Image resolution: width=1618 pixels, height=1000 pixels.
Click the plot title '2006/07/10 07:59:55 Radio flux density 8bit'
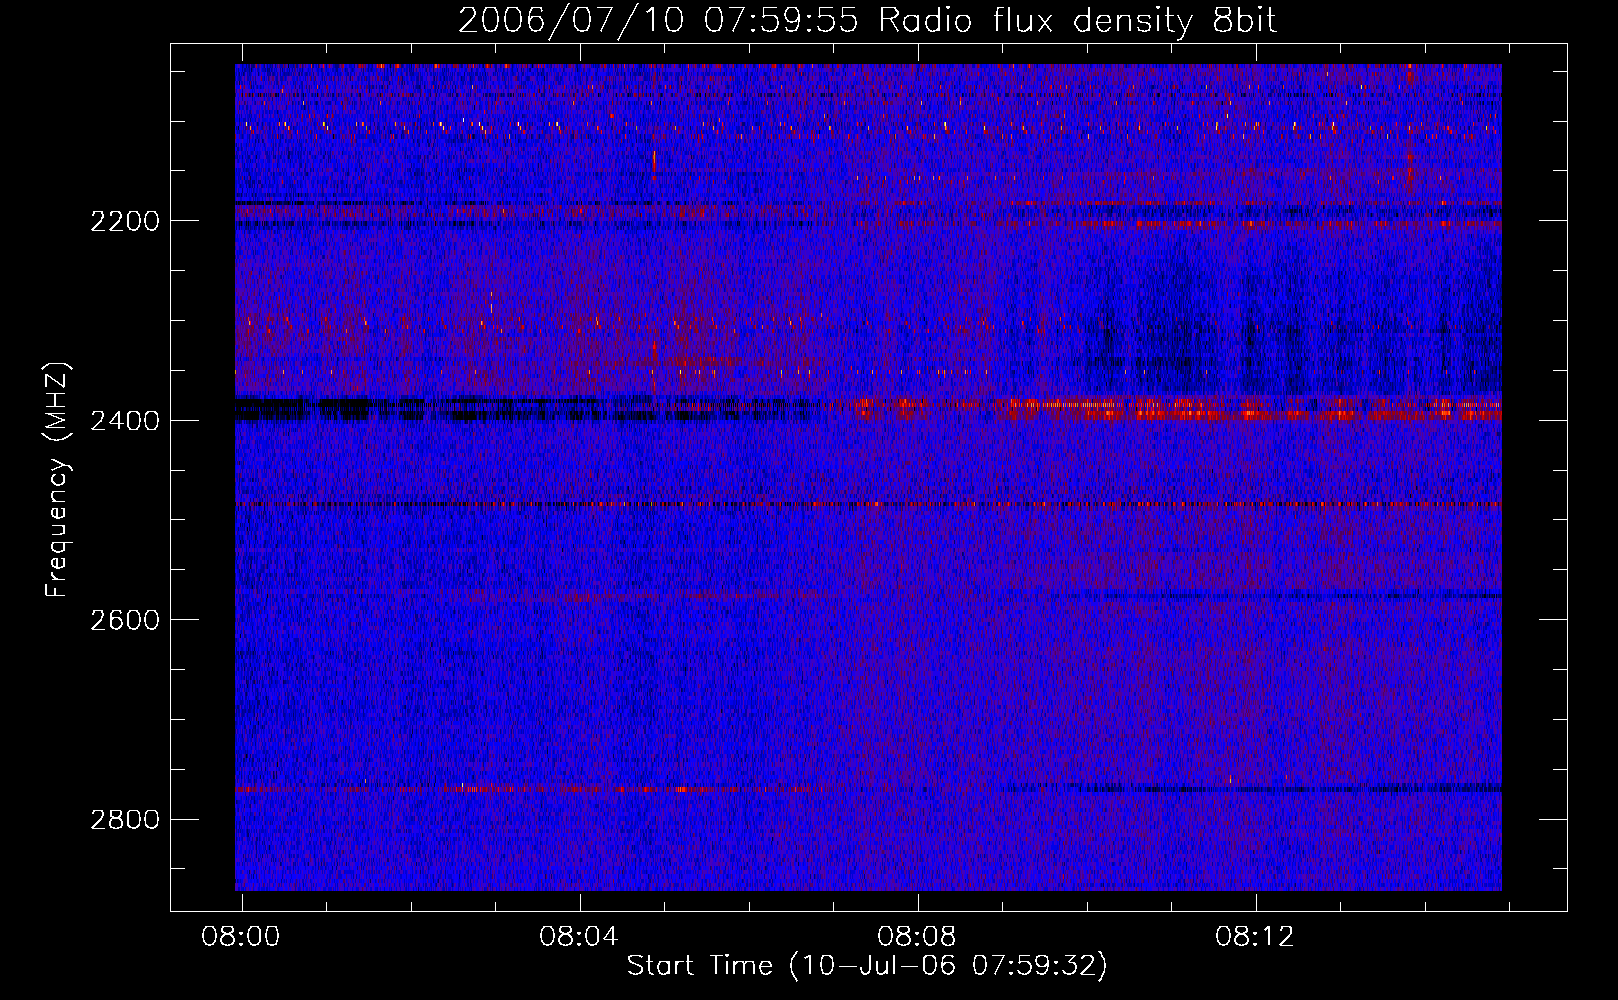tap(867, 21)
